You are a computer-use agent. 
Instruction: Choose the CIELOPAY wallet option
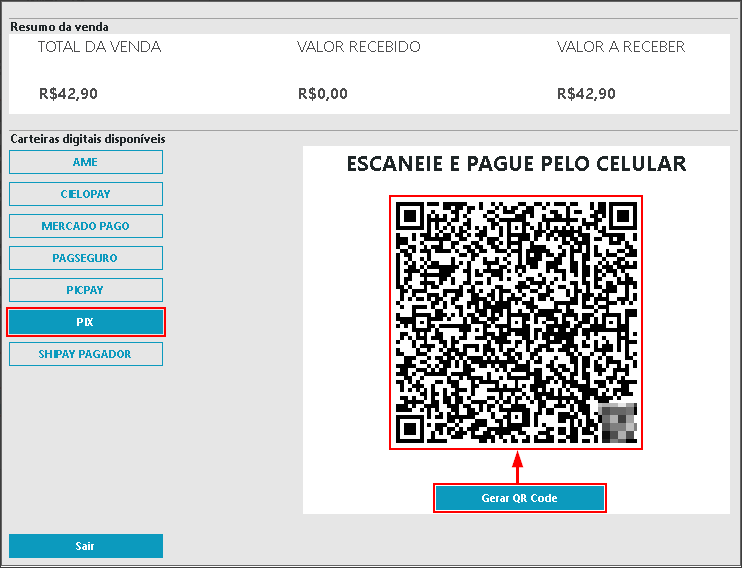(x=86, y=194)
